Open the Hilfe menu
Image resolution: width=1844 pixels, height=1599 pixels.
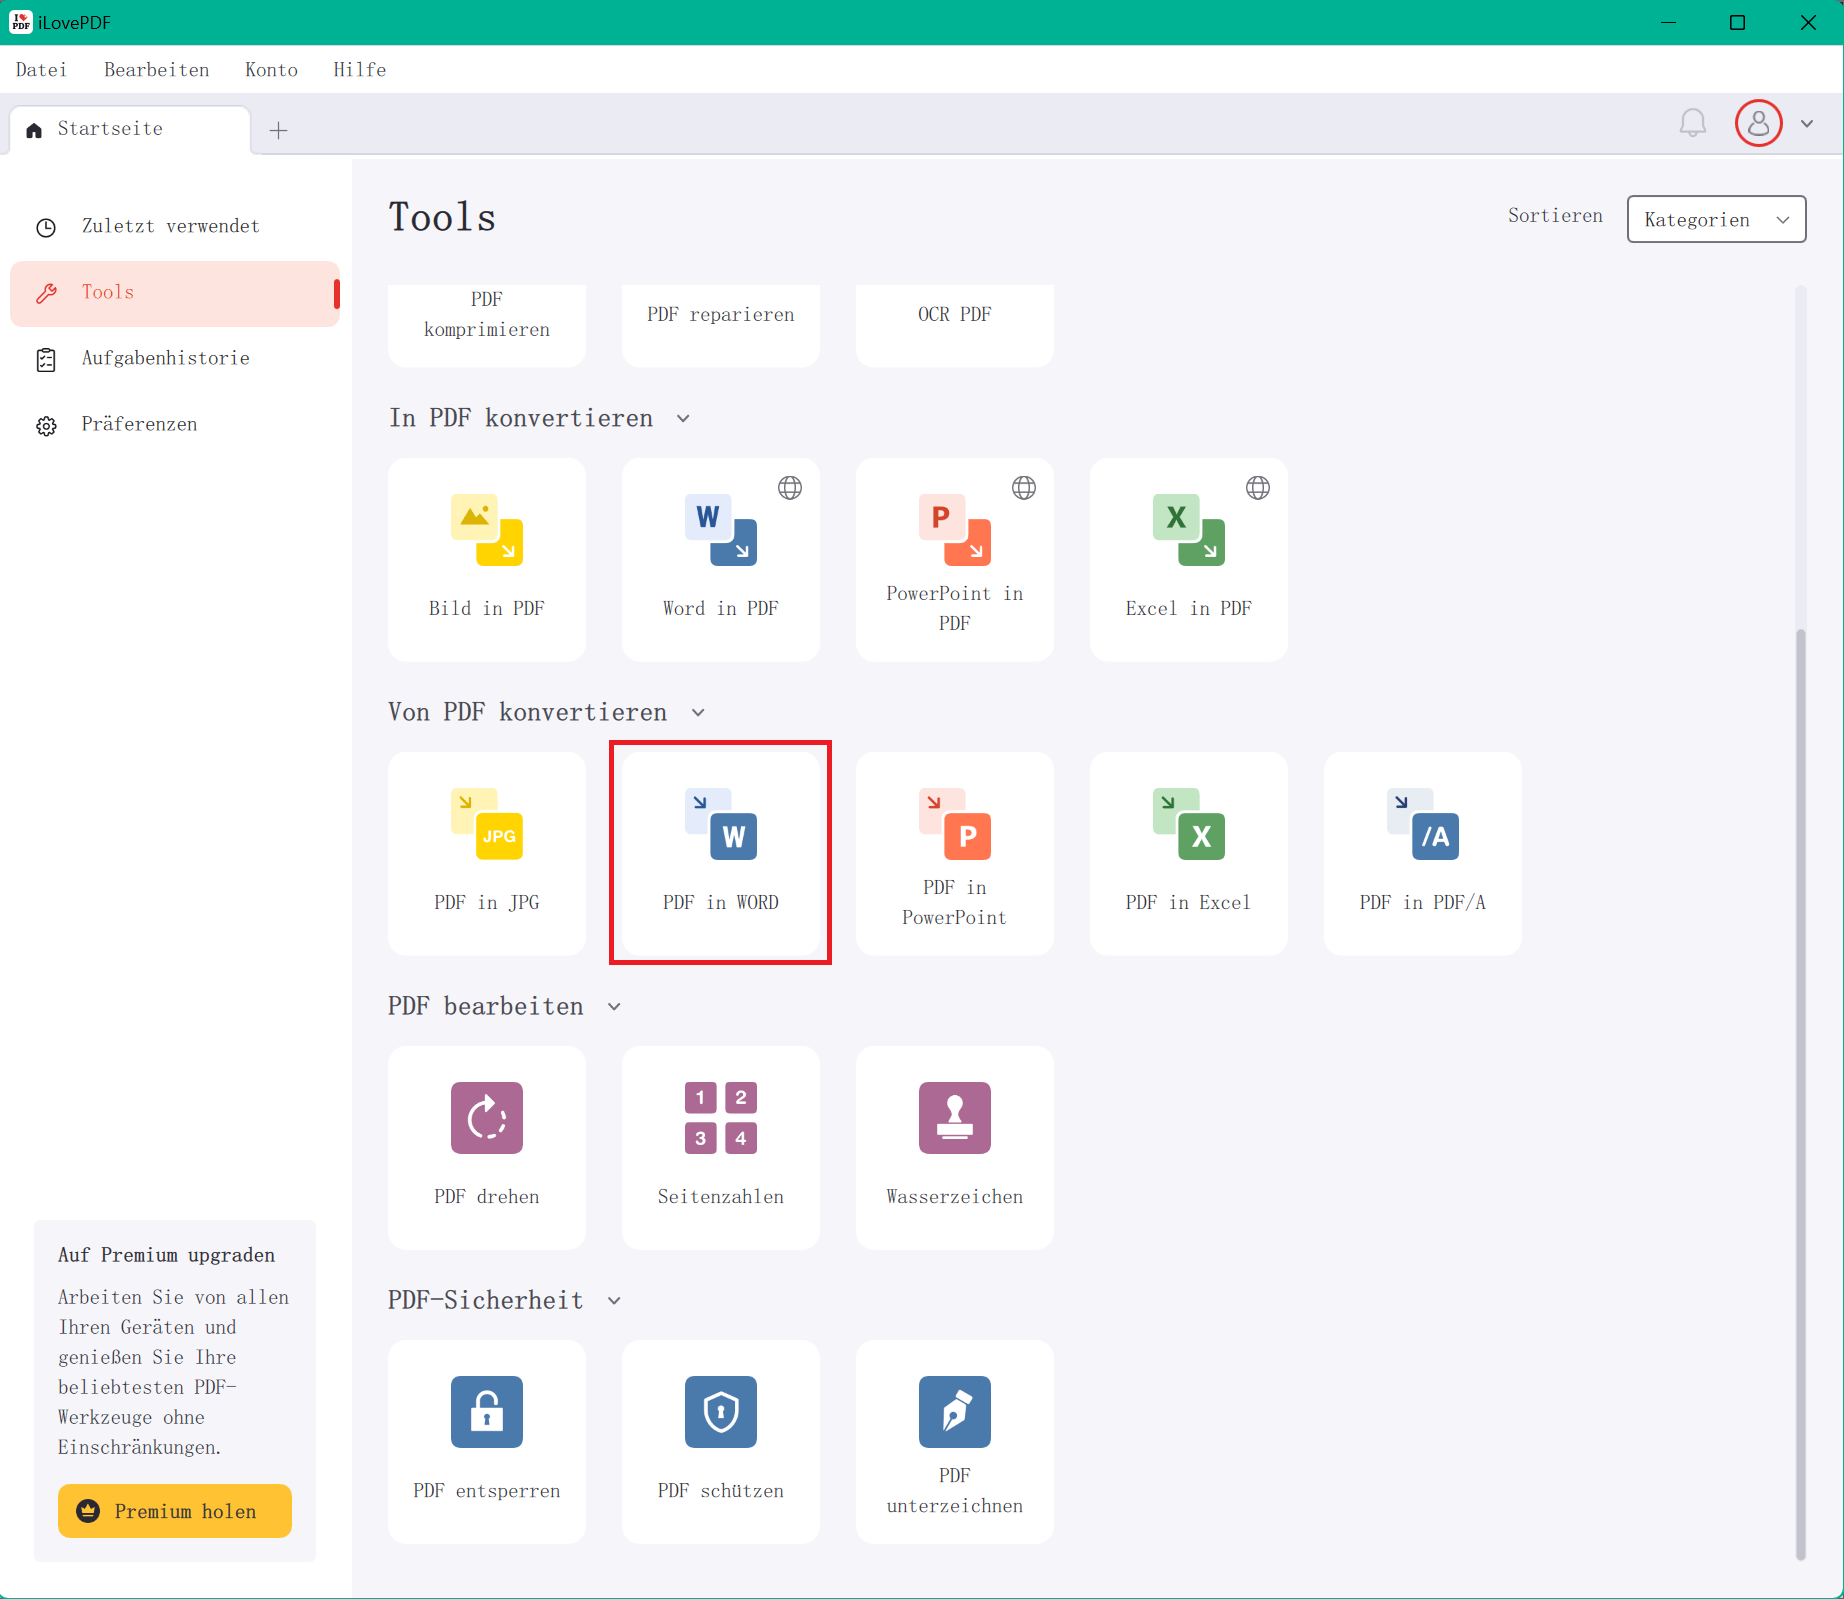pos(360,70)
